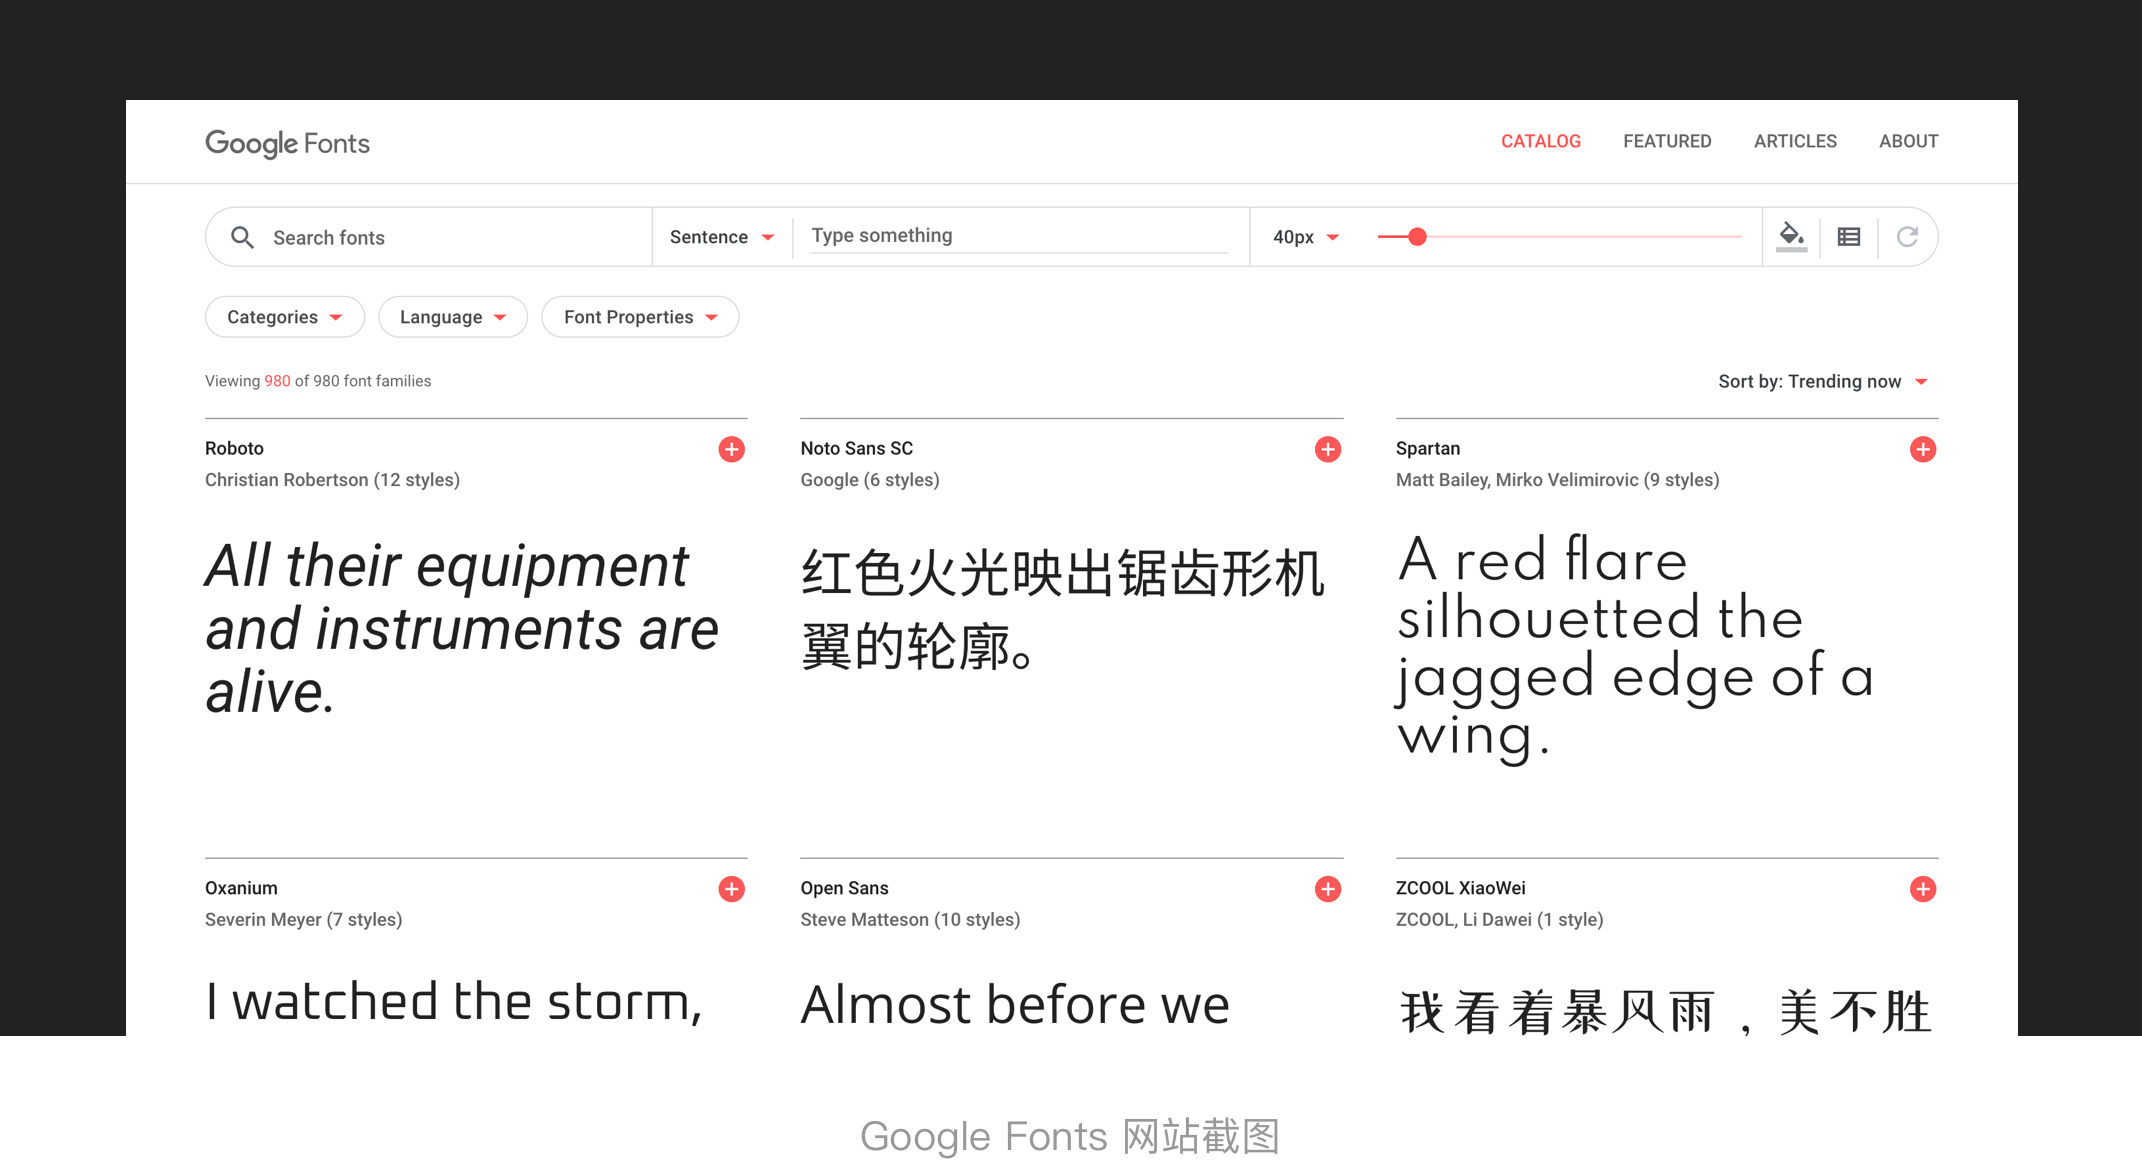Click the Noto Sans SC Chinese preview
The width and height of the screenshot is (2142, 1160).
coord(1062,609)
